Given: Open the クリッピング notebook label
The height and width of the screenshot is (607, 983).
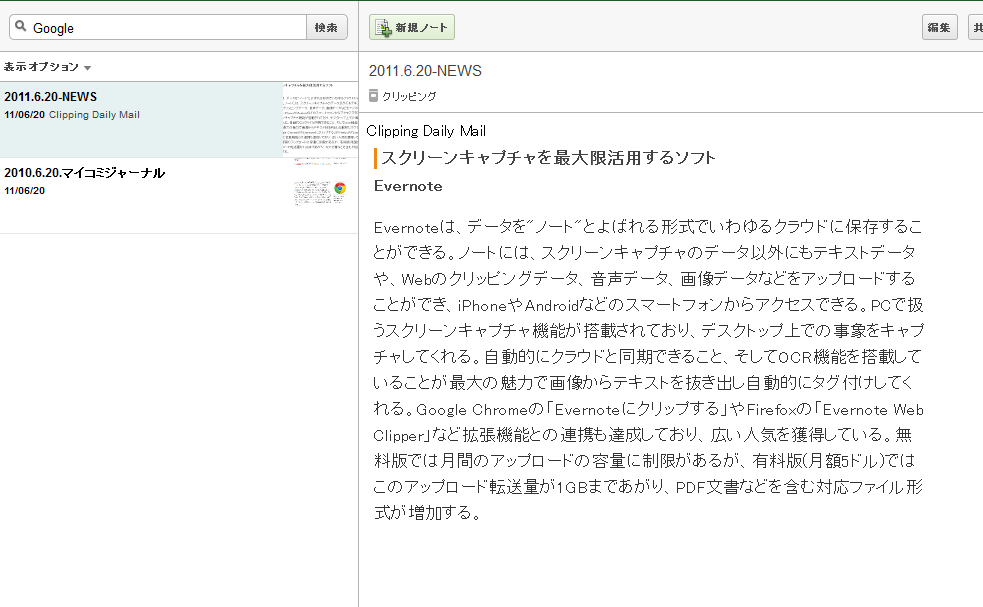Looking at the screenshot, I should pos(409,96).
